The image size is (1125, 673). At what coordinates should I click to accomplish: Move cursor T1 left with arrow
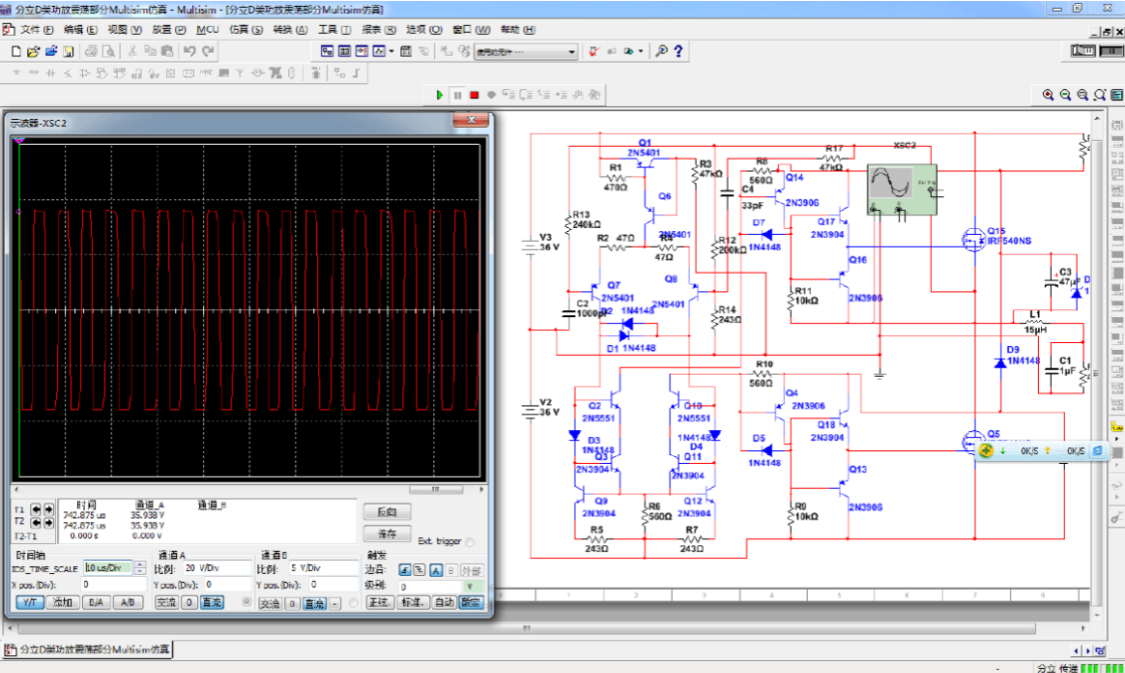tap(35, 509)
